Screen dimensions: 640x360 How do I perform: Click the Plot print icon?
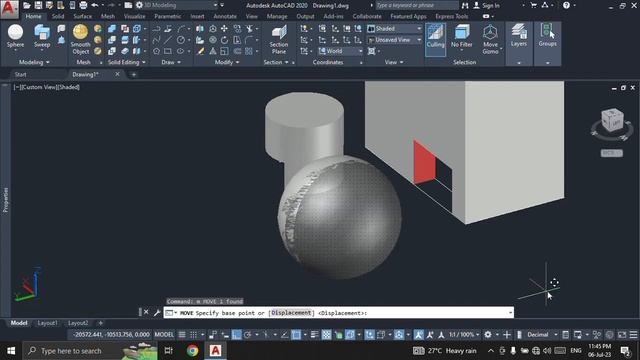click(x=83, y=5)
